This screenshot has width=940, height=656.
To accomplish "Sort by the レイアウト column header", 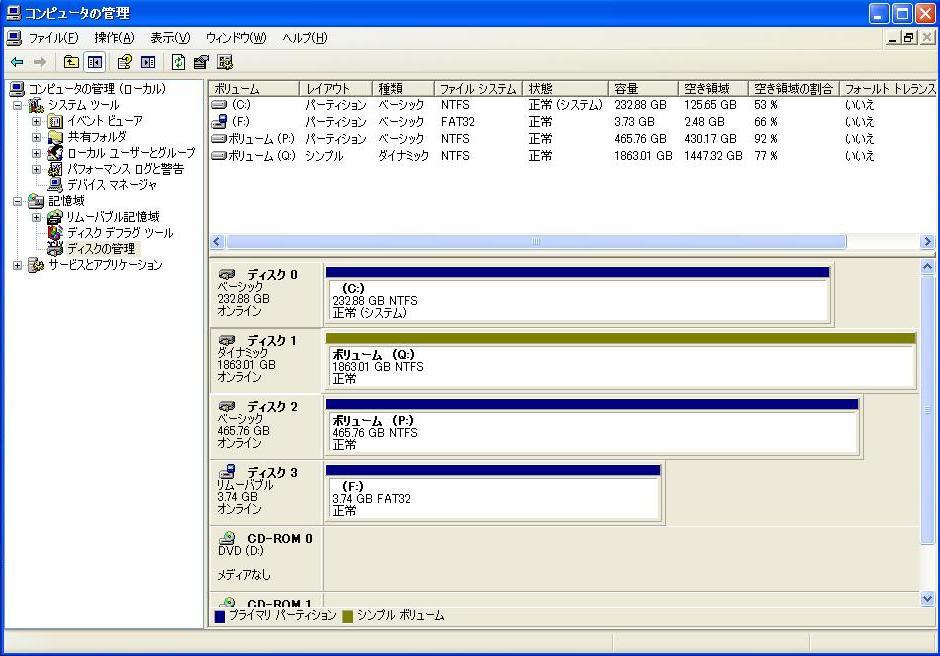I will point(336,89).
